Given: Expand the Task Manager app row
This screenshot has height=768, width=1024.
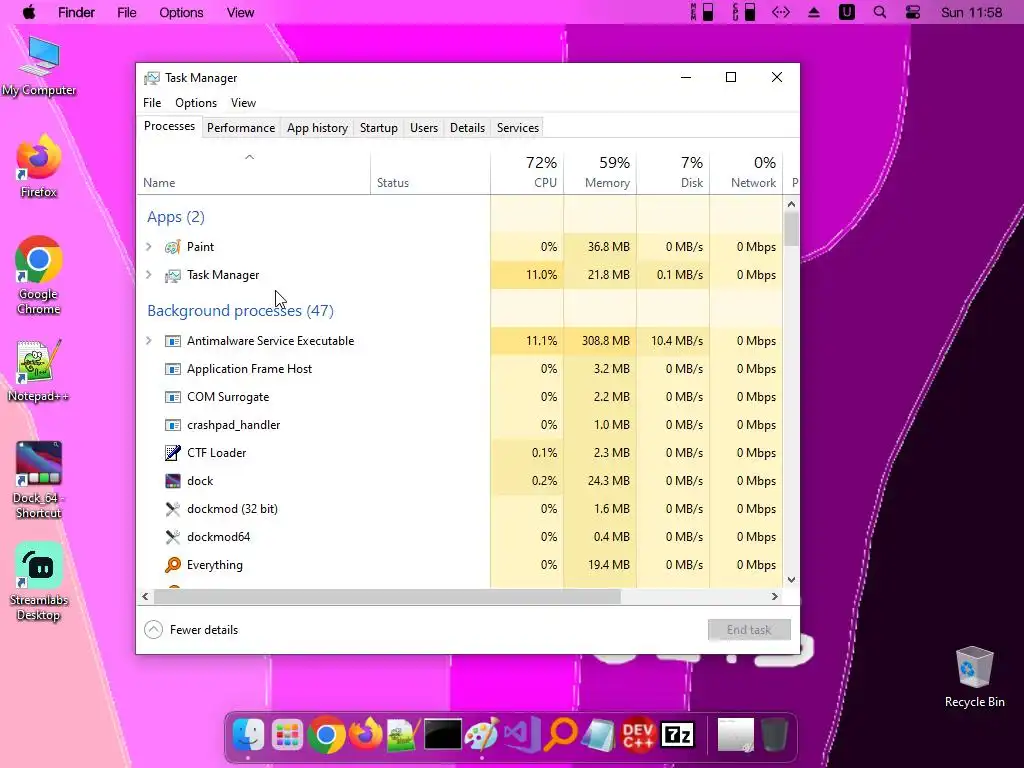Looking at the screenshot, I should tap(149, 275).
